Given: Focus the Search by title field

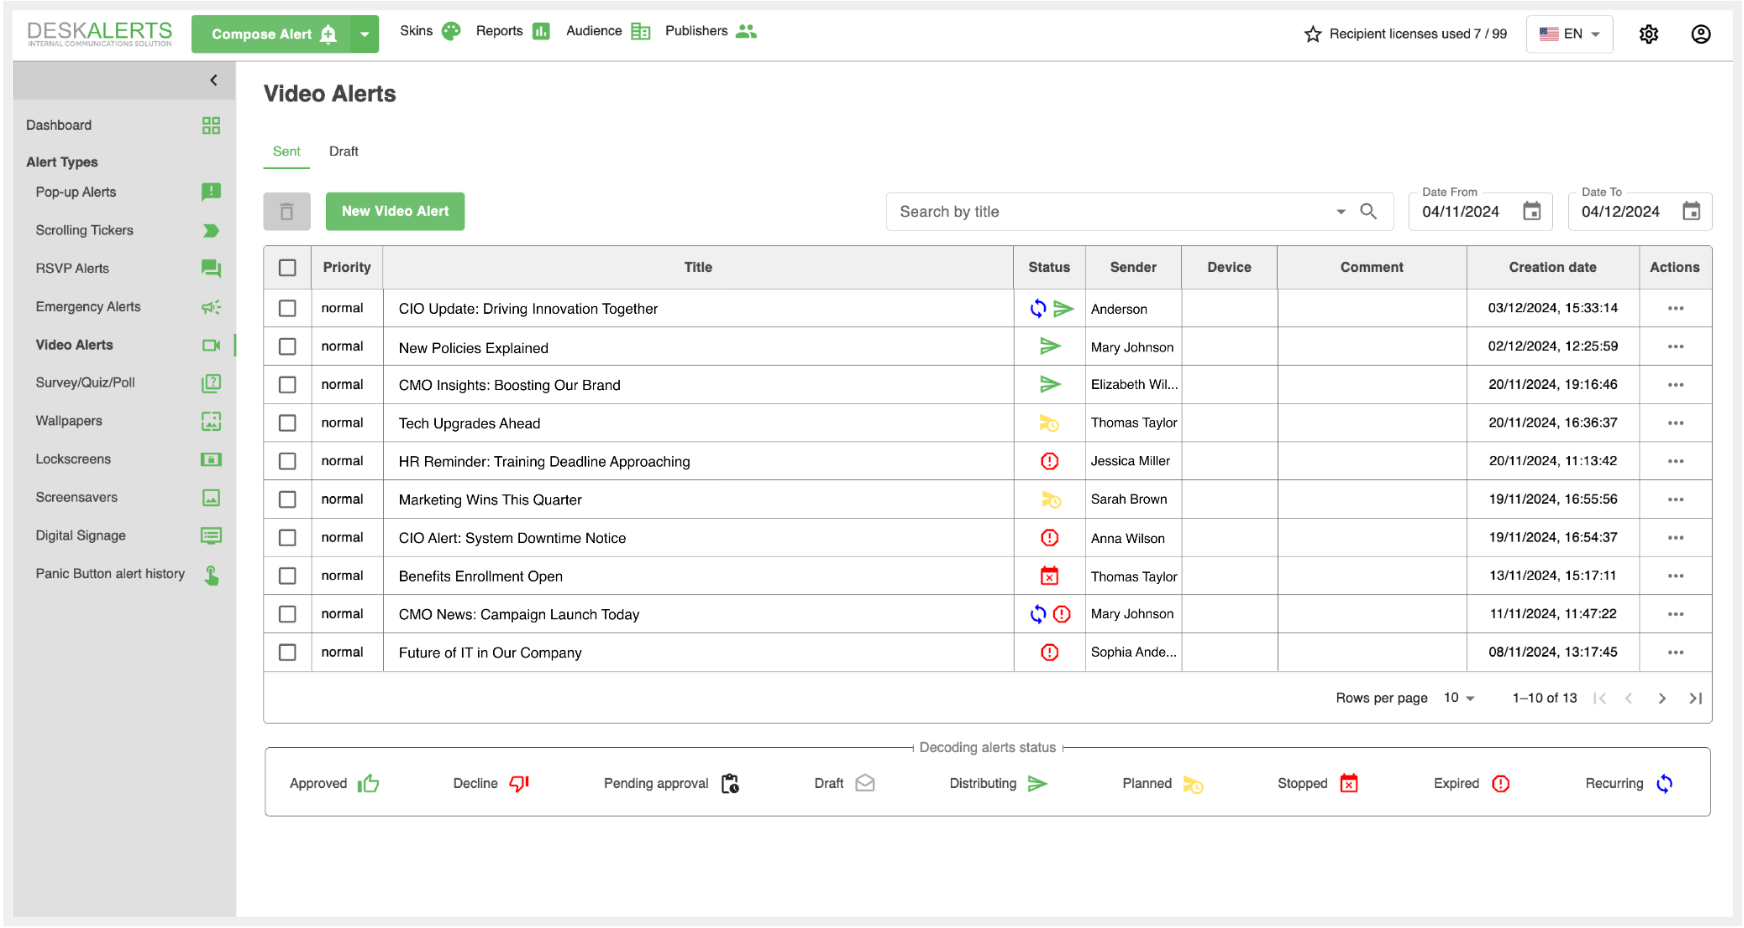Looking at the screenshot, I should click(1110, 212).
